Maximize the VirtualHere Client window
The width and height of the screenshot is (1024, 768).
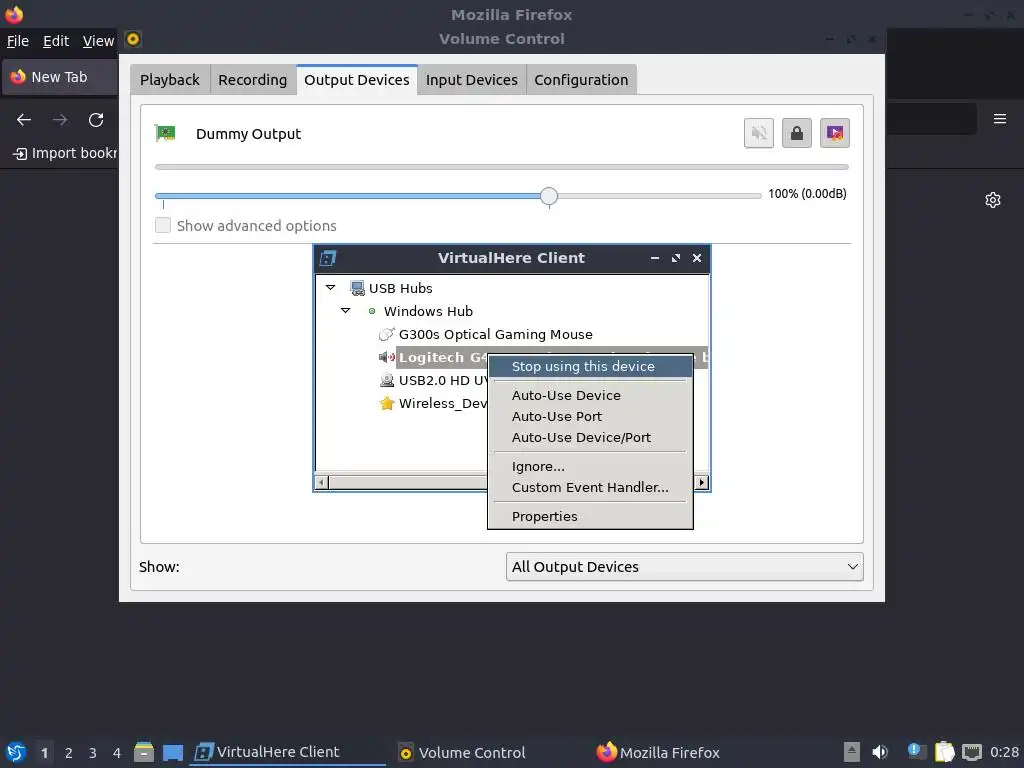(x=676, y=258)
